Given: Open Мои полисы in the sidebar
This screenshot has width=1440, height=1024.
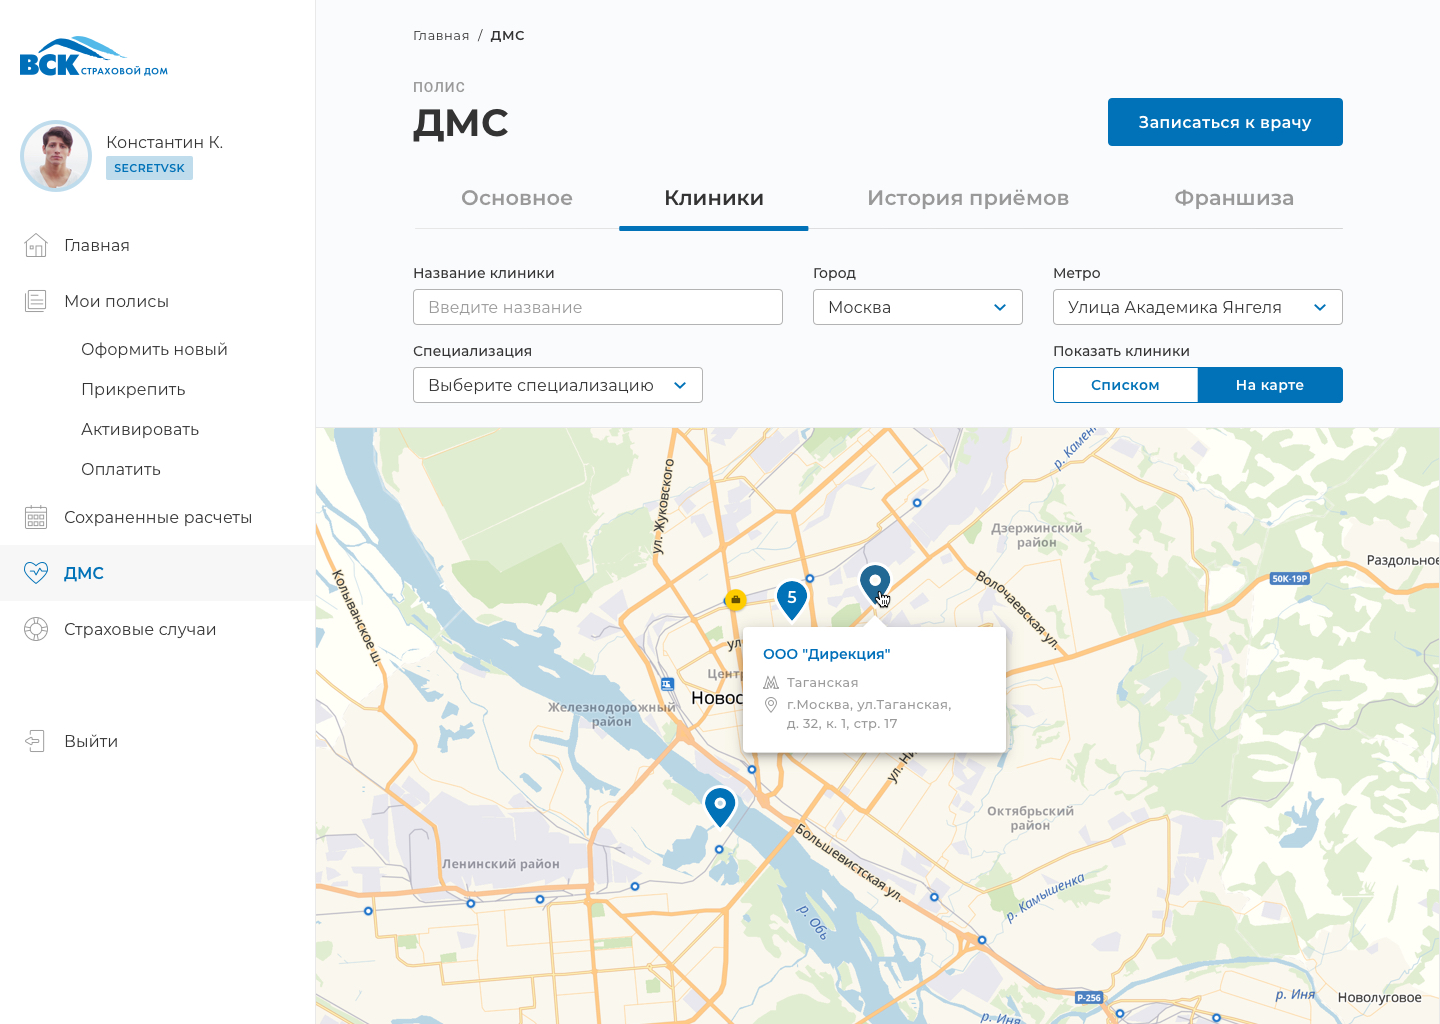Looking at the screenshot, I should pyautogui.click(x=116, y=301).
